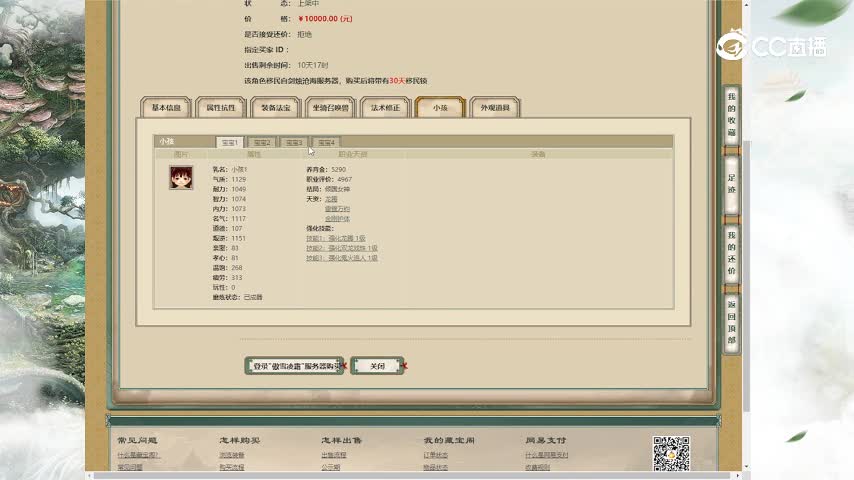This screenshot has height=480, width=854.
Task: Click the 登录"傲雪凌霜"服务器购买 button
Action: 294,366
